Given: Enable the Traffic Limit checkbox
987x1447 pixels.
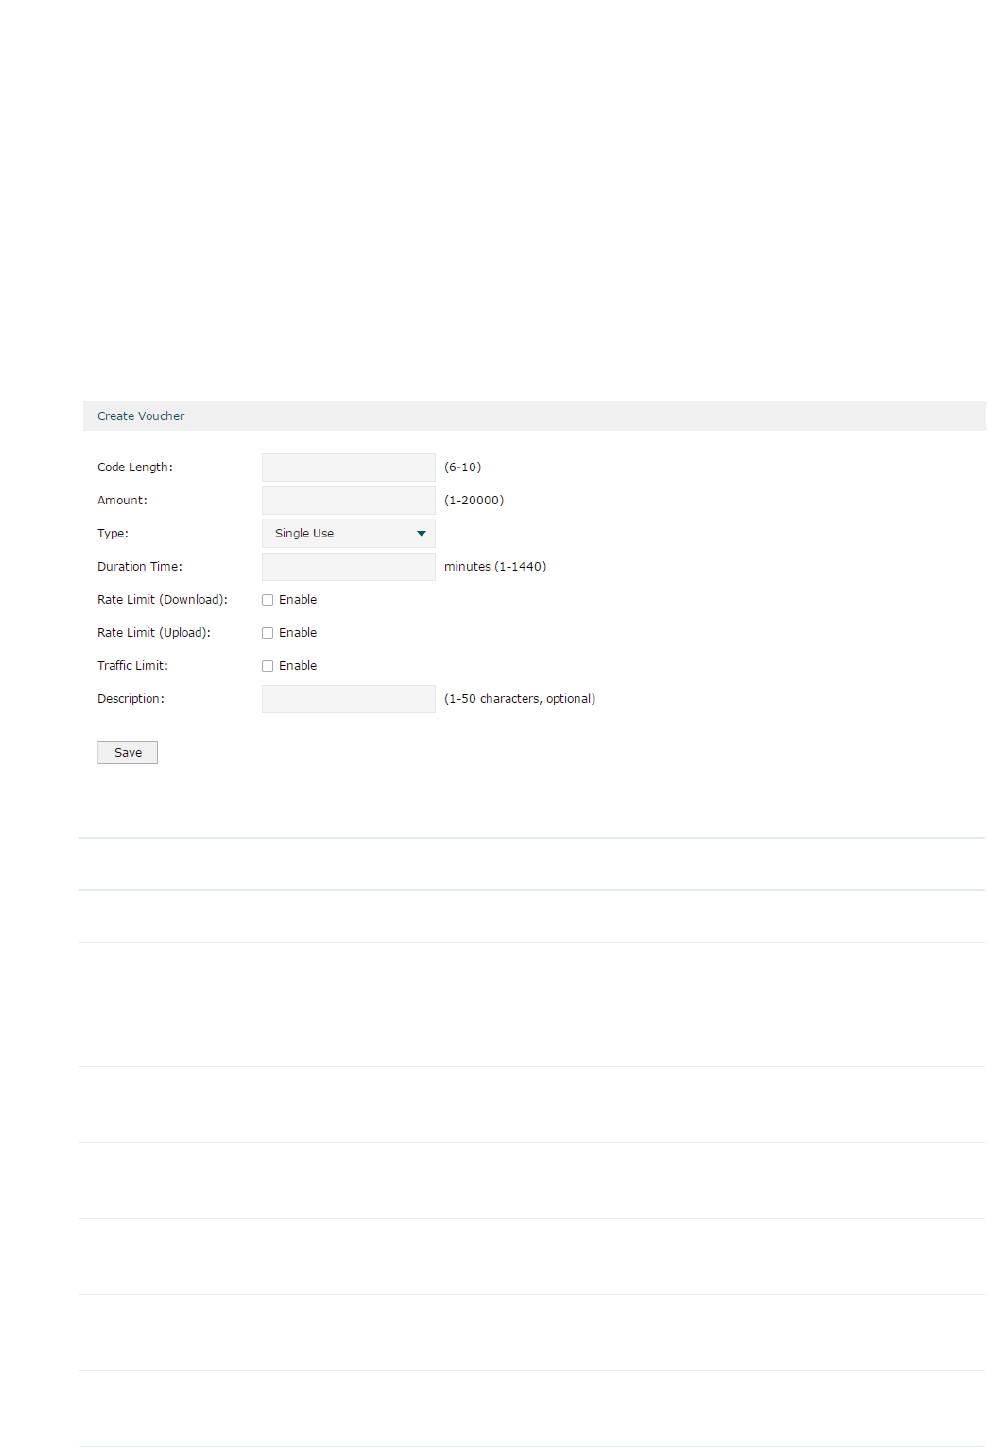Looking at the screenshot, I should point(267,666).
